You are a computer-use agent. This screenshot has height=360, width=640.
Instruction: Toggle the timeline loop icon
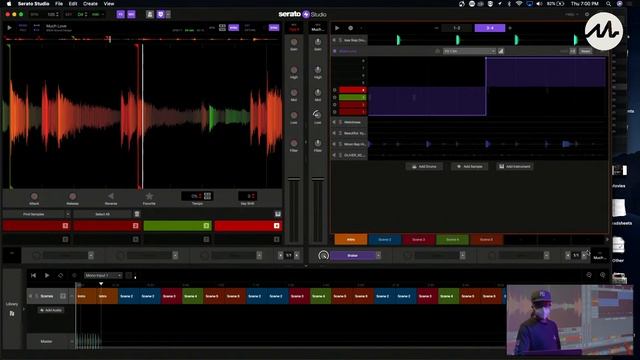click(x=60, y=276)
